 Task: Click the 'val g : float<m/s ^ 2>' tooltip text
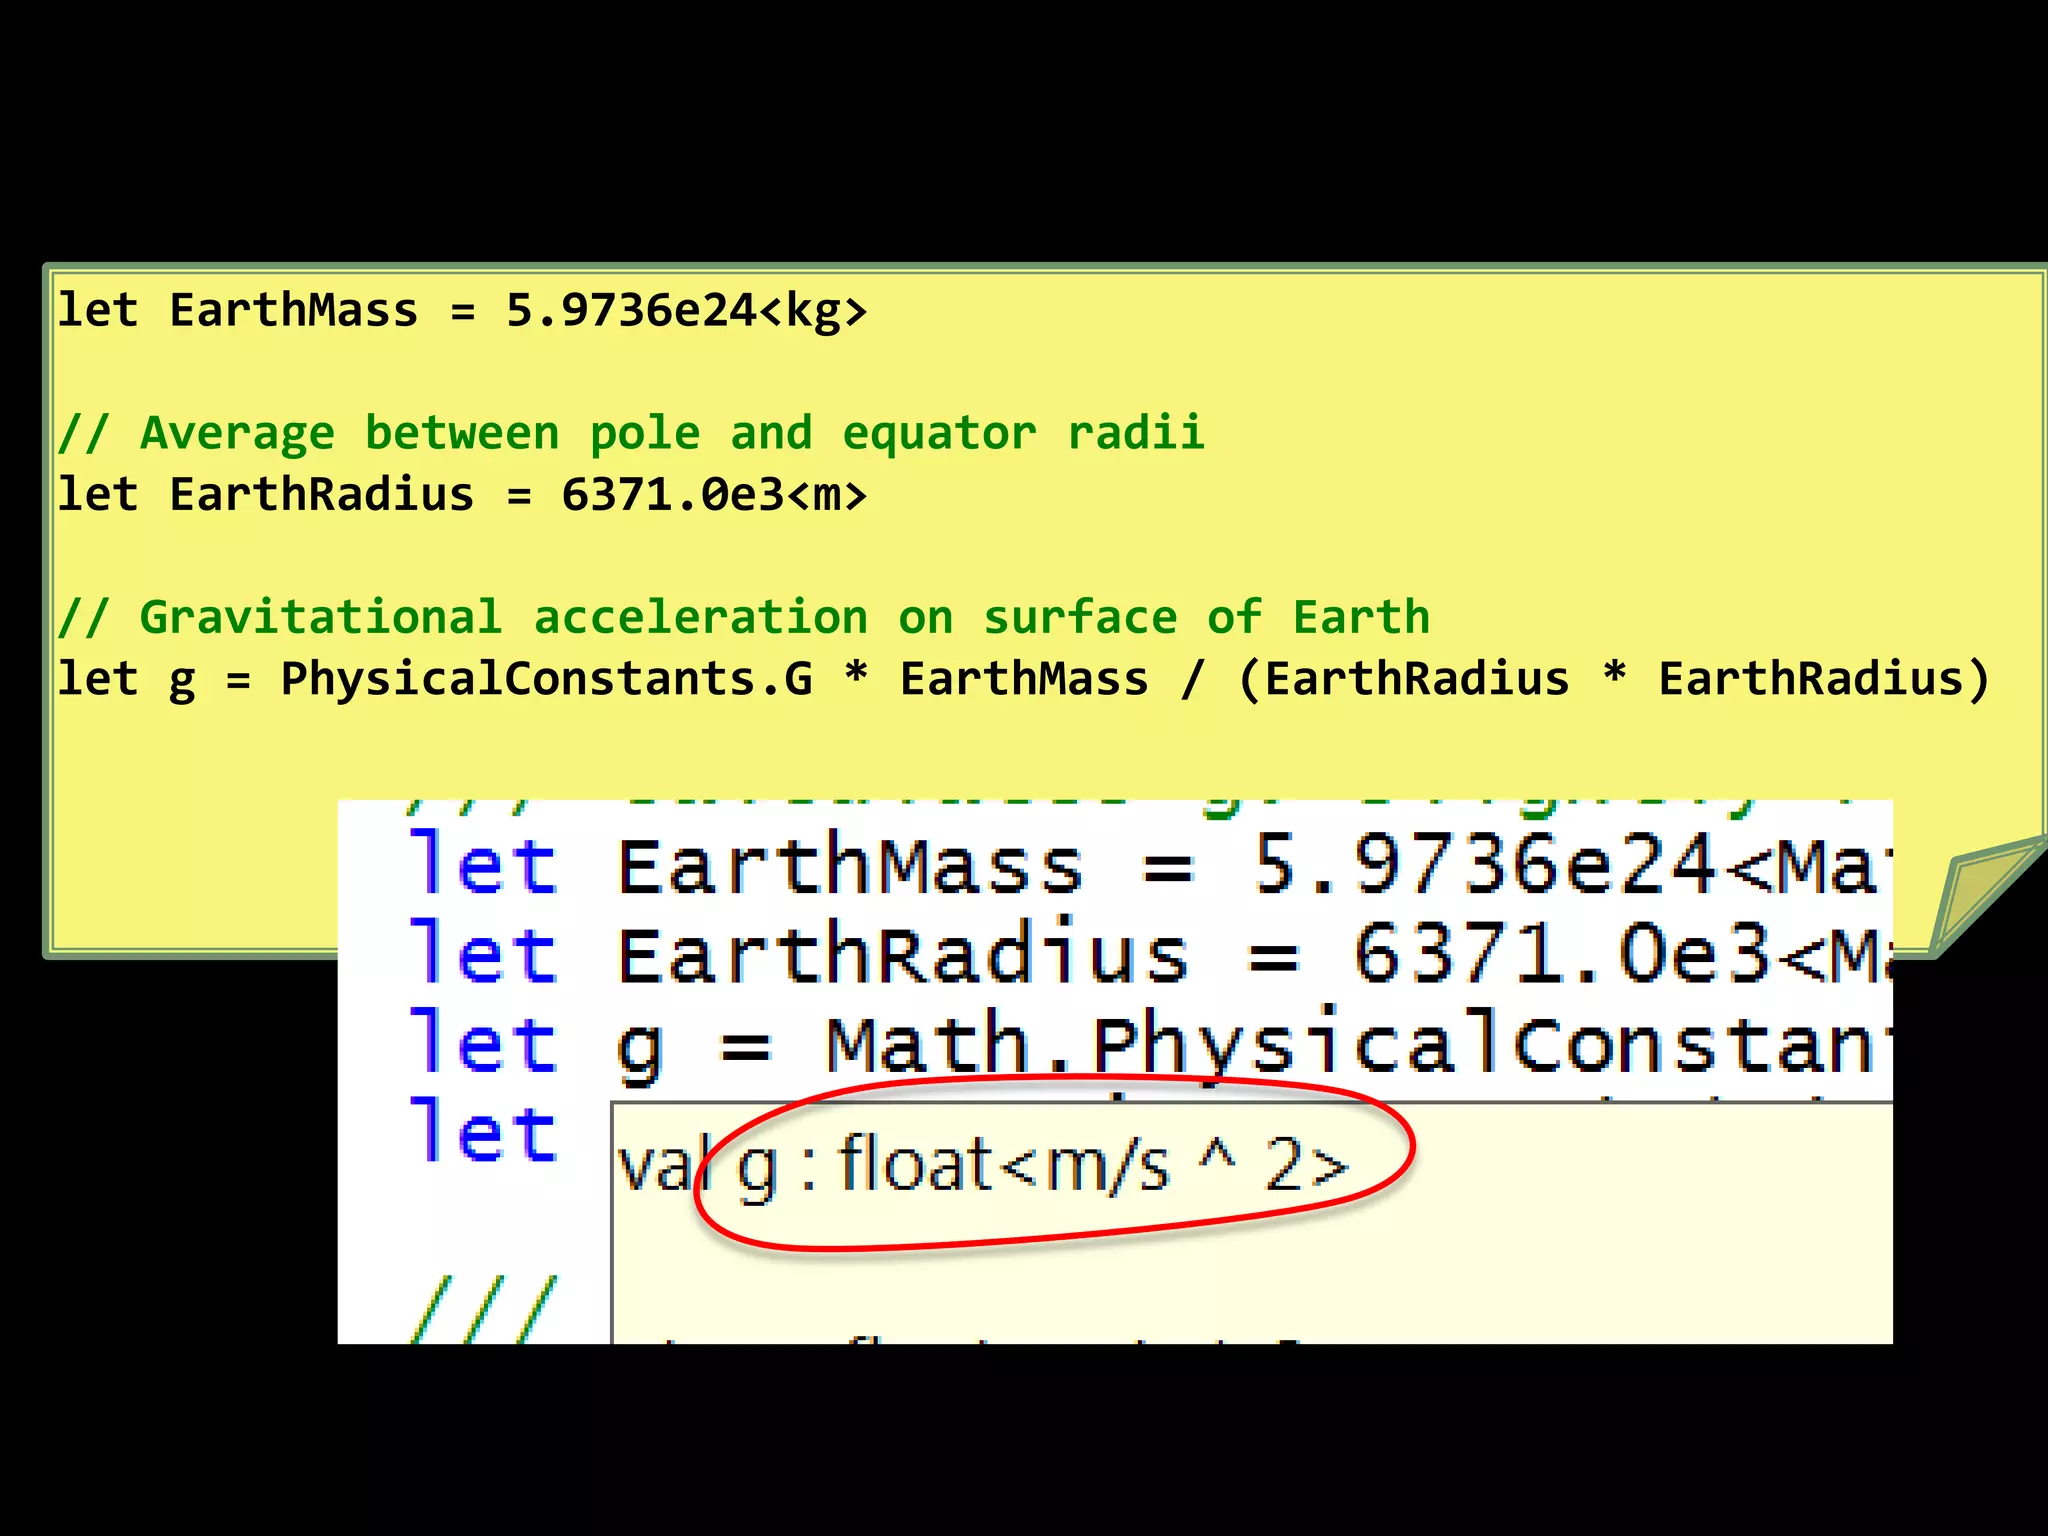(x=983, y=1167)
